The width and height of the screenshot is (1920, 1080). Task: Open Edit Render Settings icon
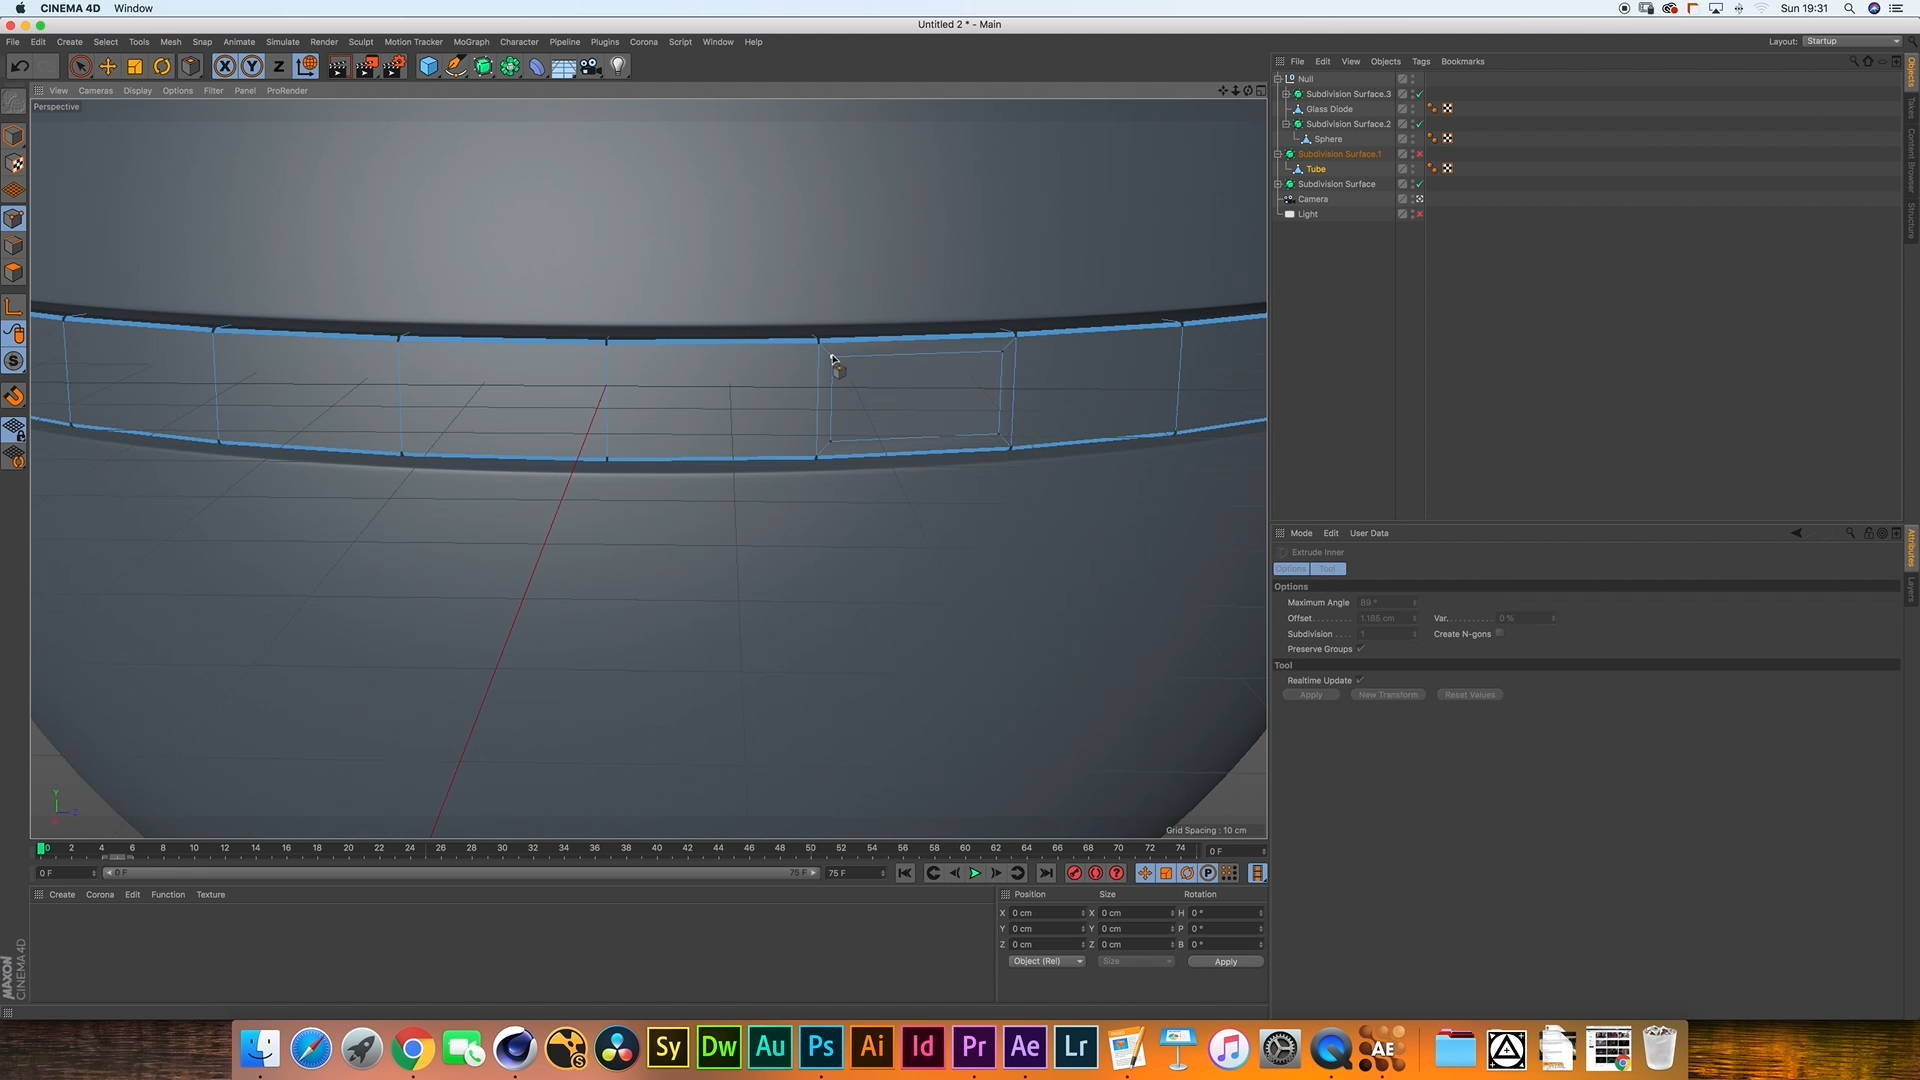pyautogui.click(x=394, y=67)
